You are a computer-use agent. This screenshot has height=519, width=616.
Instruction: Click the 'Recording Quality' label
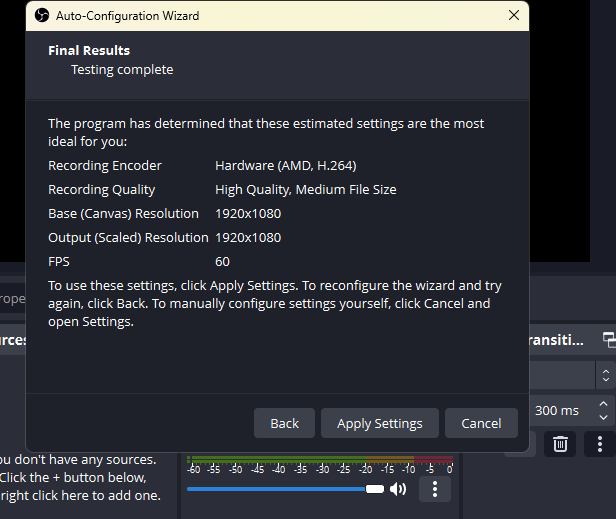tap(101, 190)
